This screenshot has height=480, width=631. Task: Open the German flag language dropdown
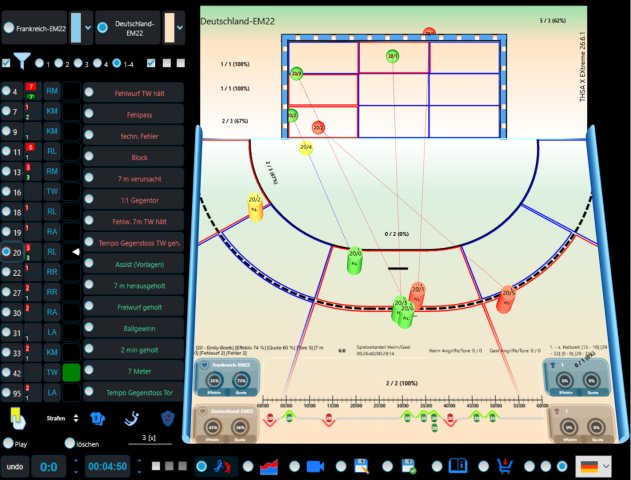coord(594,466)
